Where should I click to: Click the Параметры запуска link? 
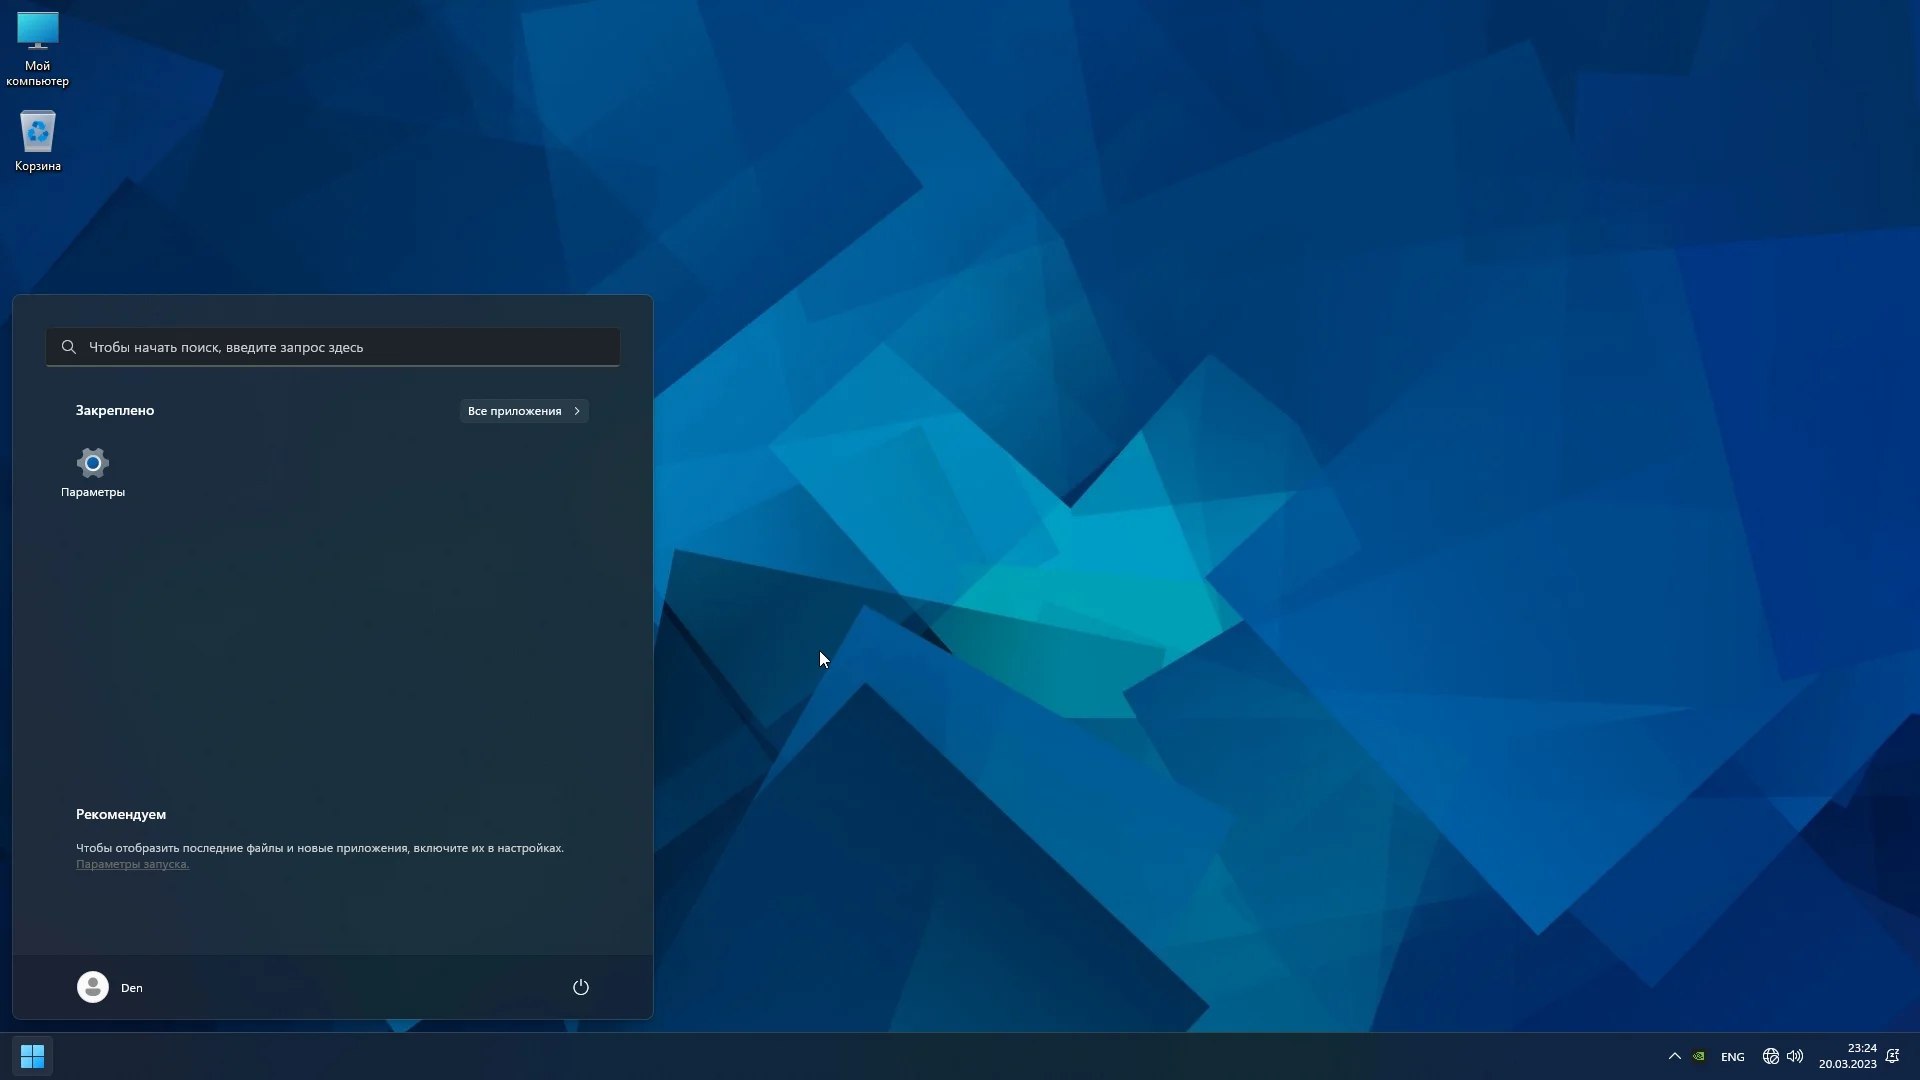point(132,864)
